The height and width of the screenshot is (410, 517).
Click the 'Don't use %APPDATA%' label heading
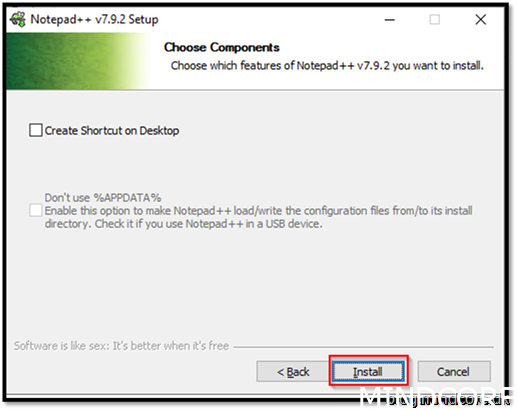coord(103,198)
